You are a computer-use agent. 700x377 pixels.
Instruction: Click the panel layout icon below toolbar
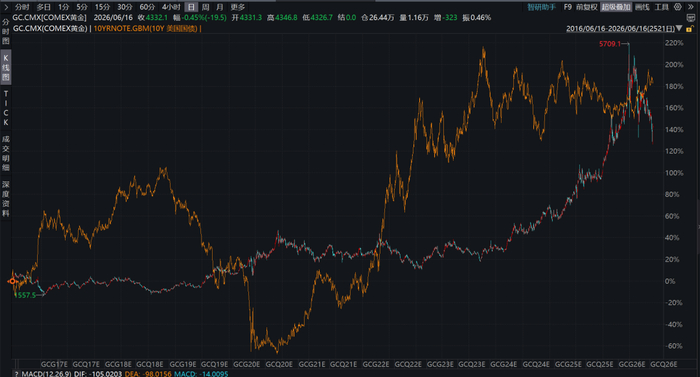(x=690, y=18)
